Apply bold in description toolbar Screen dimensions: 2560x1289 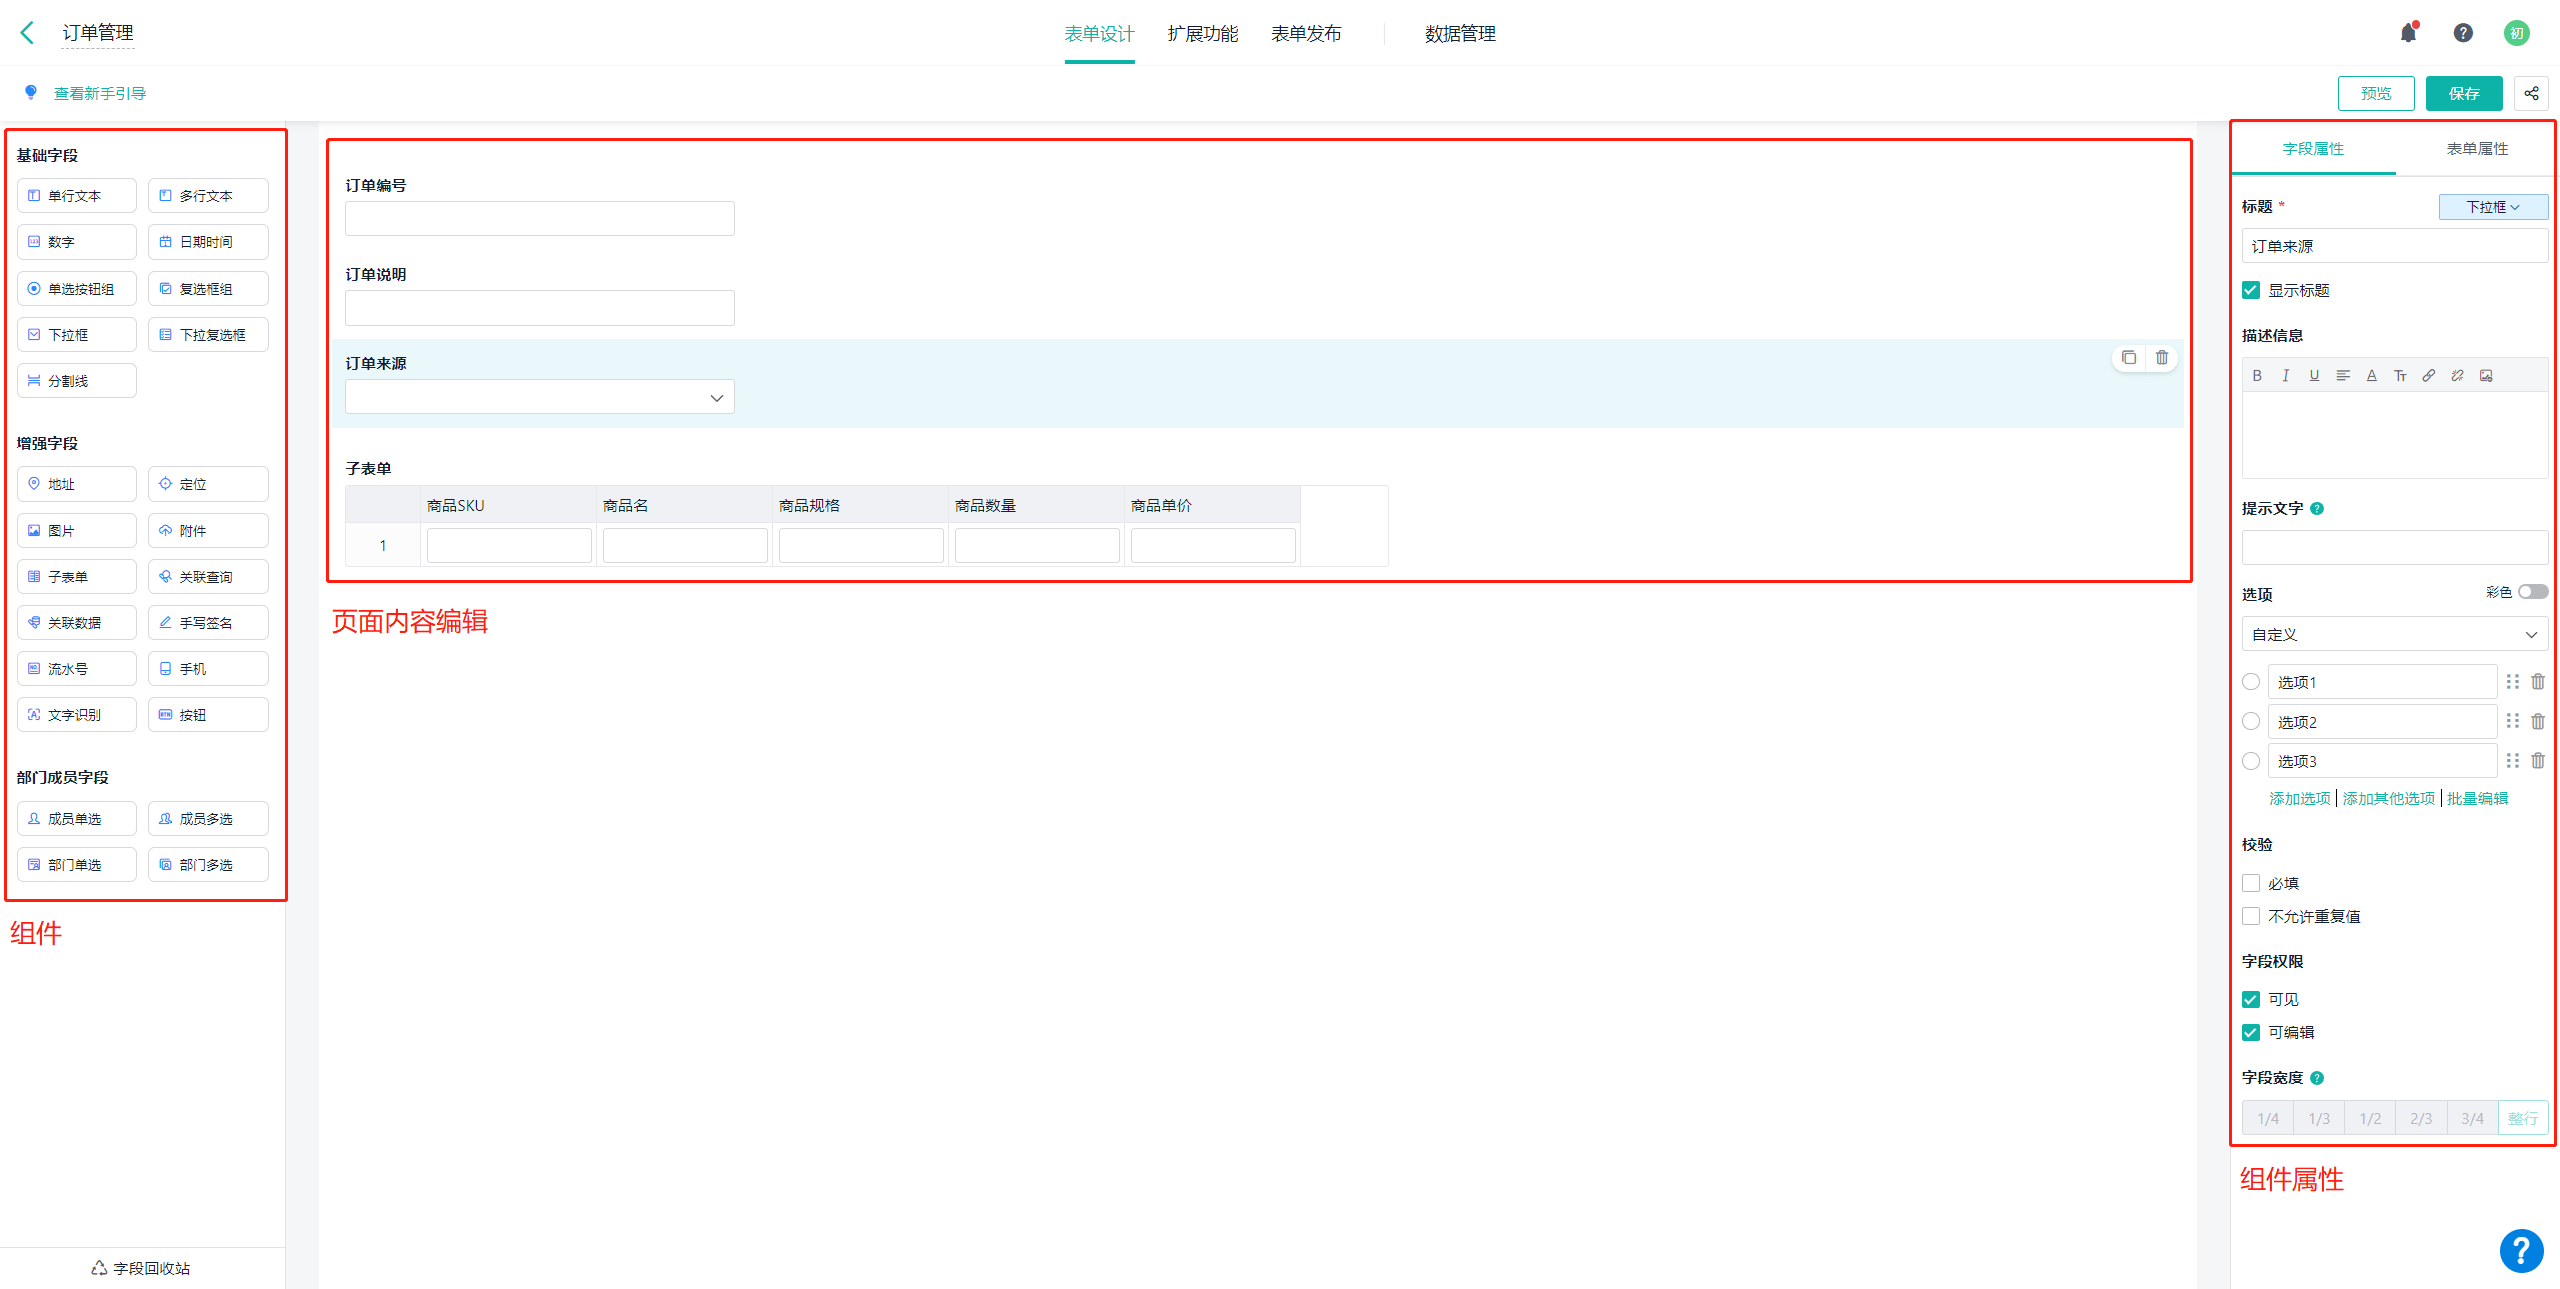click(x=2257, y=376)
